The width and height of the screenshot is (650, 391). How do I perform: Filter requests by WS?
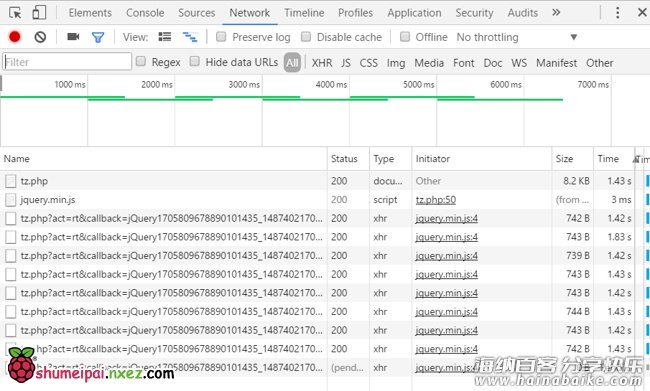519,63
